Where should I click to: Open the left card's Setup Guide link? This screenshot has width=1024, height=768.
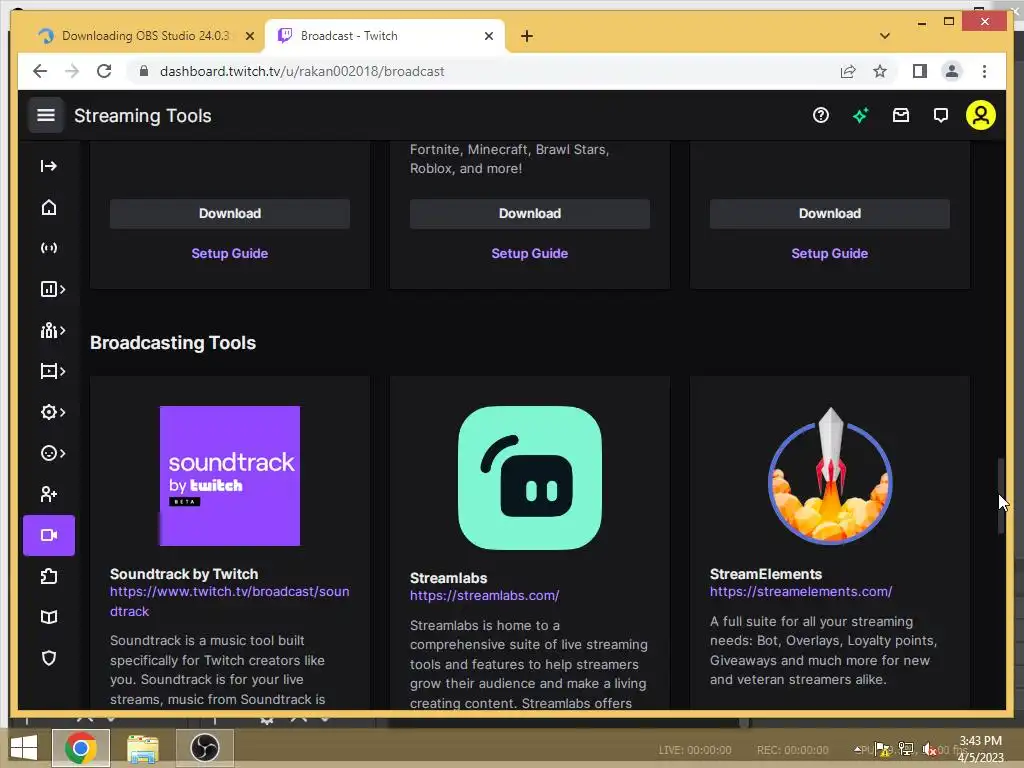tap(230, 253)
